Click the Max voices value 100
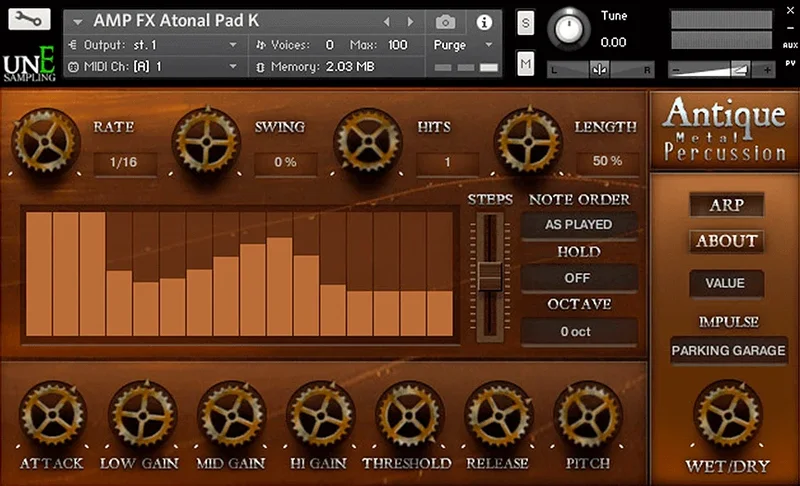800x486 pixels. pyautogui.click(x=397, y=45)
